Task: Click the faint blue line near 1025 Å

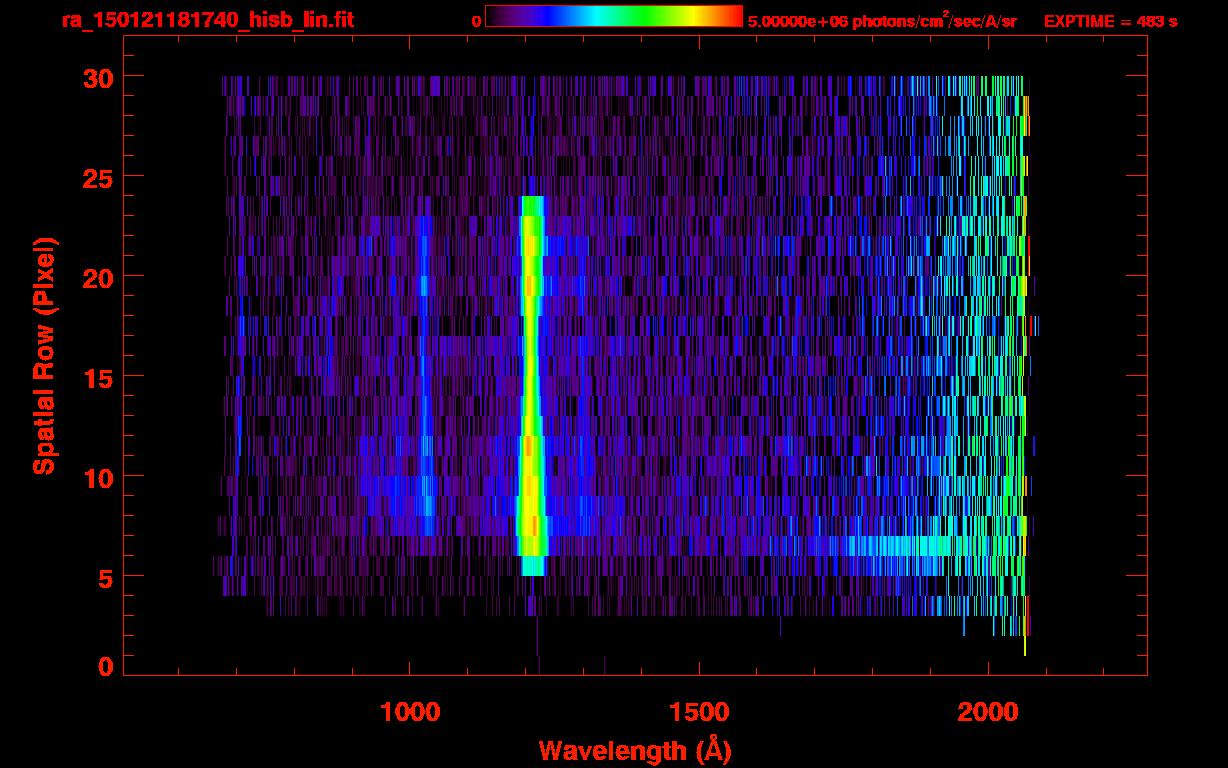Action: 425,380
